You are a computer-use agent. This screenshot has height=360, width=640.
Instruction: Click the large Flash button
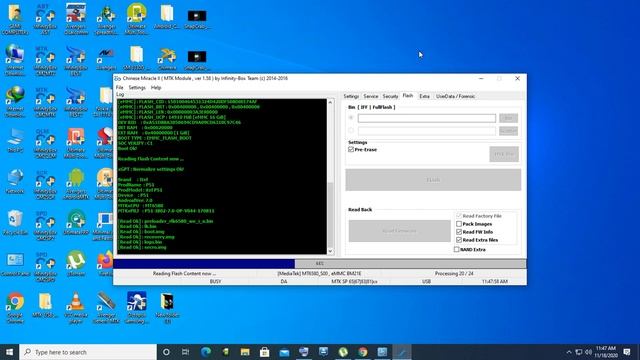click(x=433, y=180)
